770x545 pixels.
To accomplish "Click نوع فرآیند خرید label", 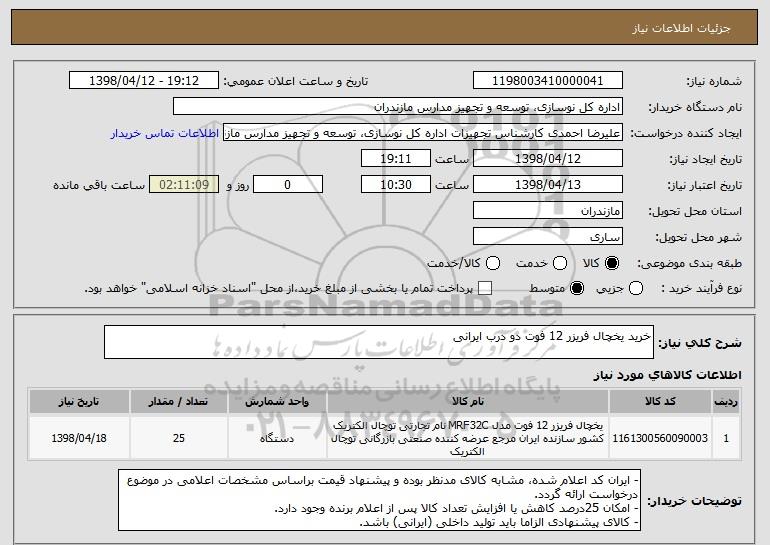I will coord(702,288).
